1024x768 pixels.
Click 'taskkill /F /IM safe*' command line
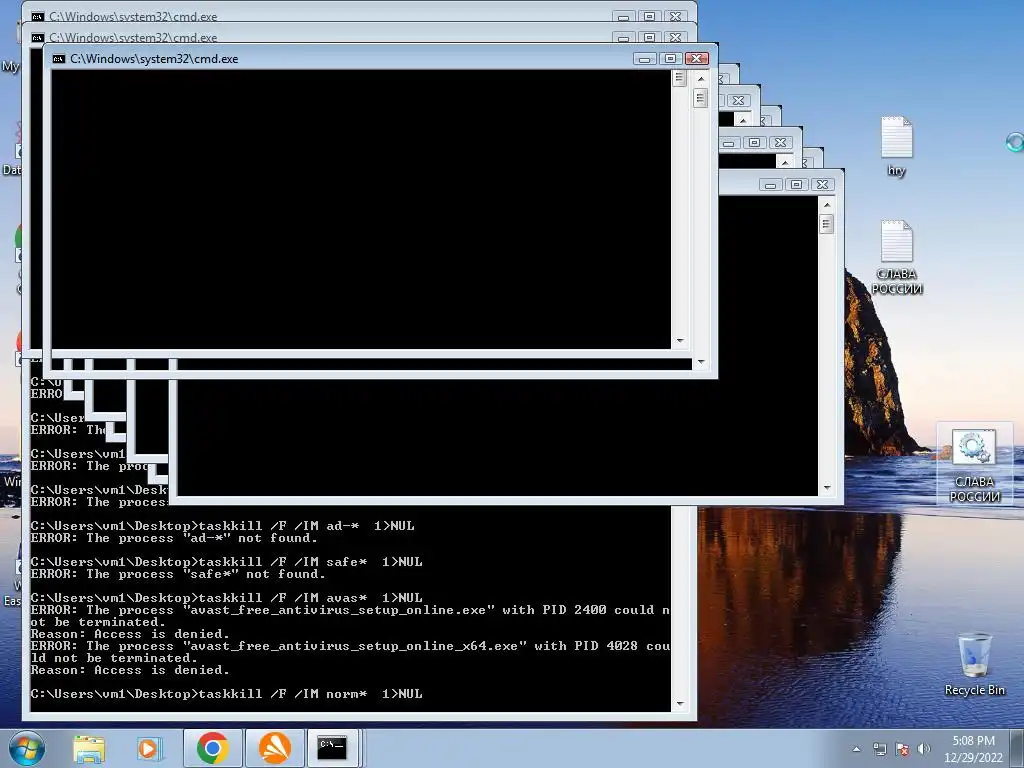tap(226, 562)
